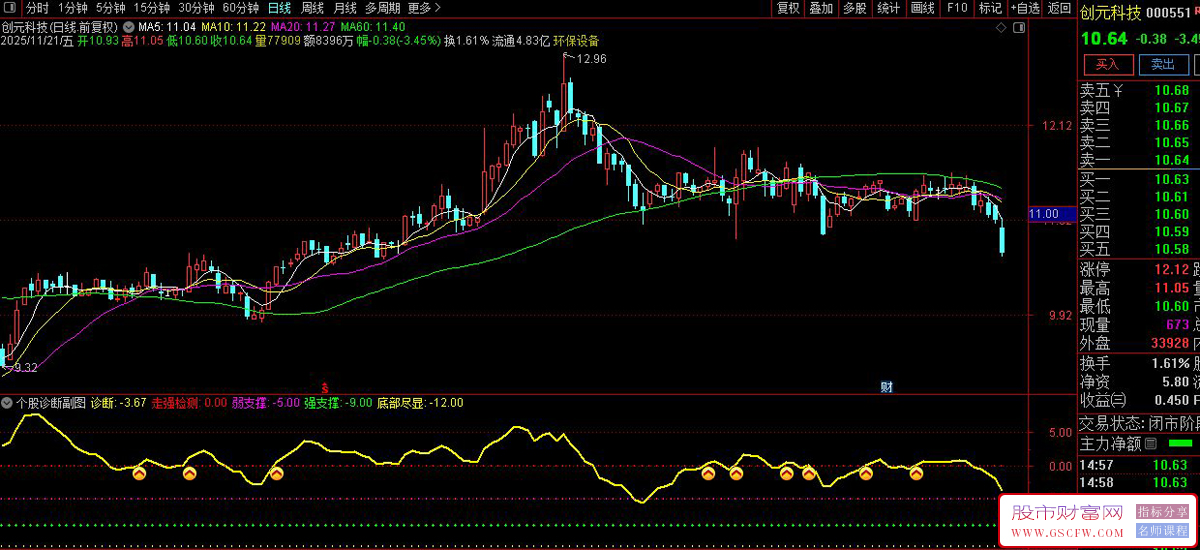Select the 30分钟 period tab
Image resolution: width=1200 pixels, height=550 pixels.
pyautogui.click(x=196, y=8)
